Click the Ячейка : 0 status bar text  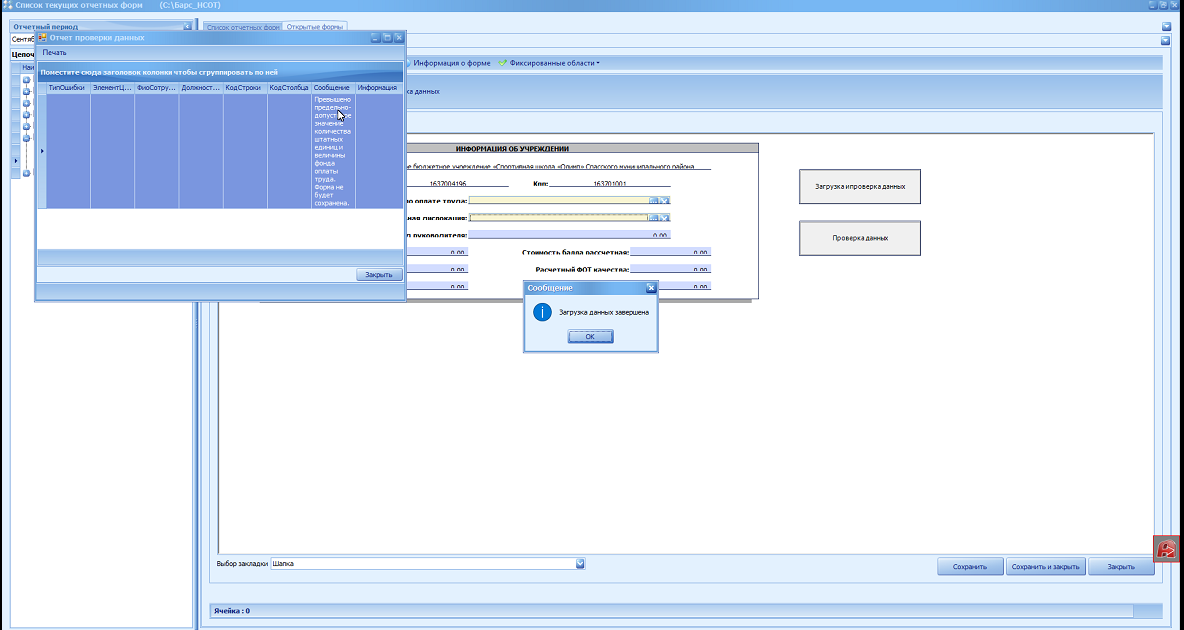pos(232,610)
